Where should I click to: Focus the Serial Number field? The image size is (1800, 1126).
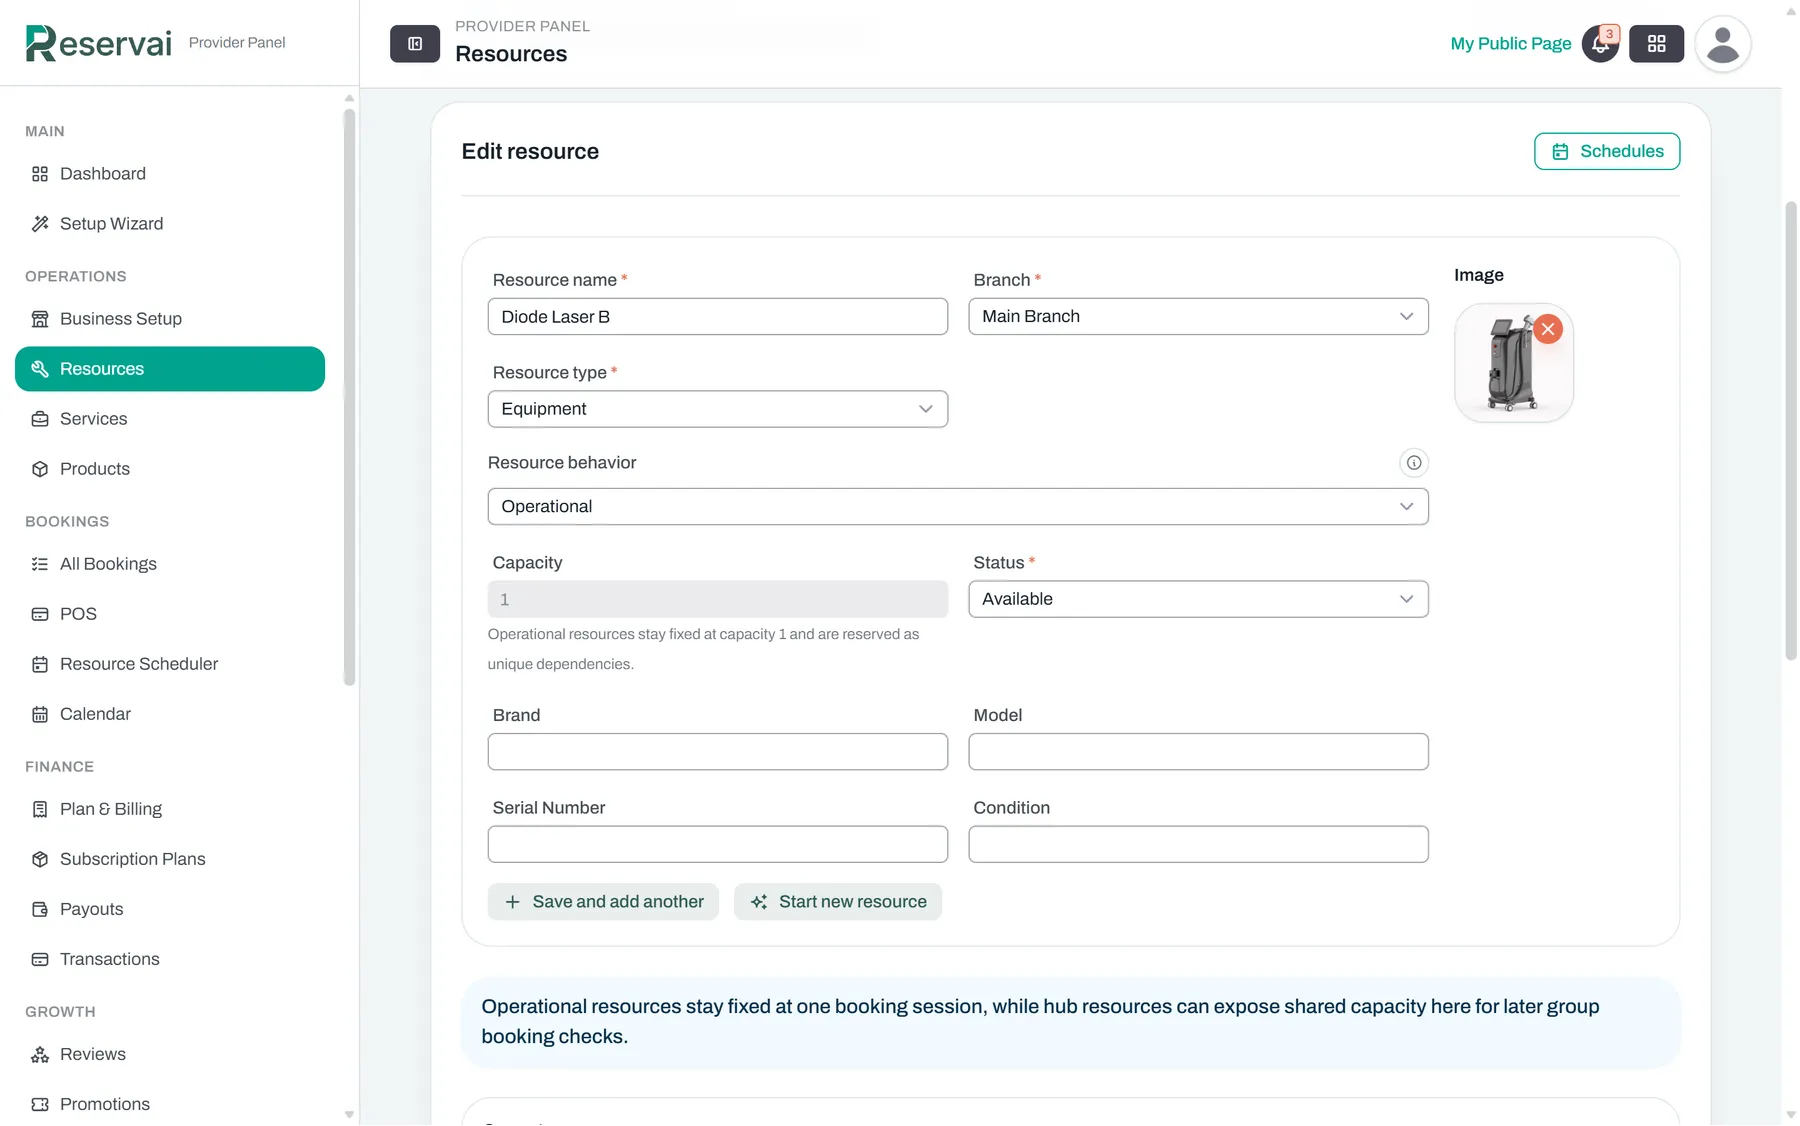tap(717, 844)
